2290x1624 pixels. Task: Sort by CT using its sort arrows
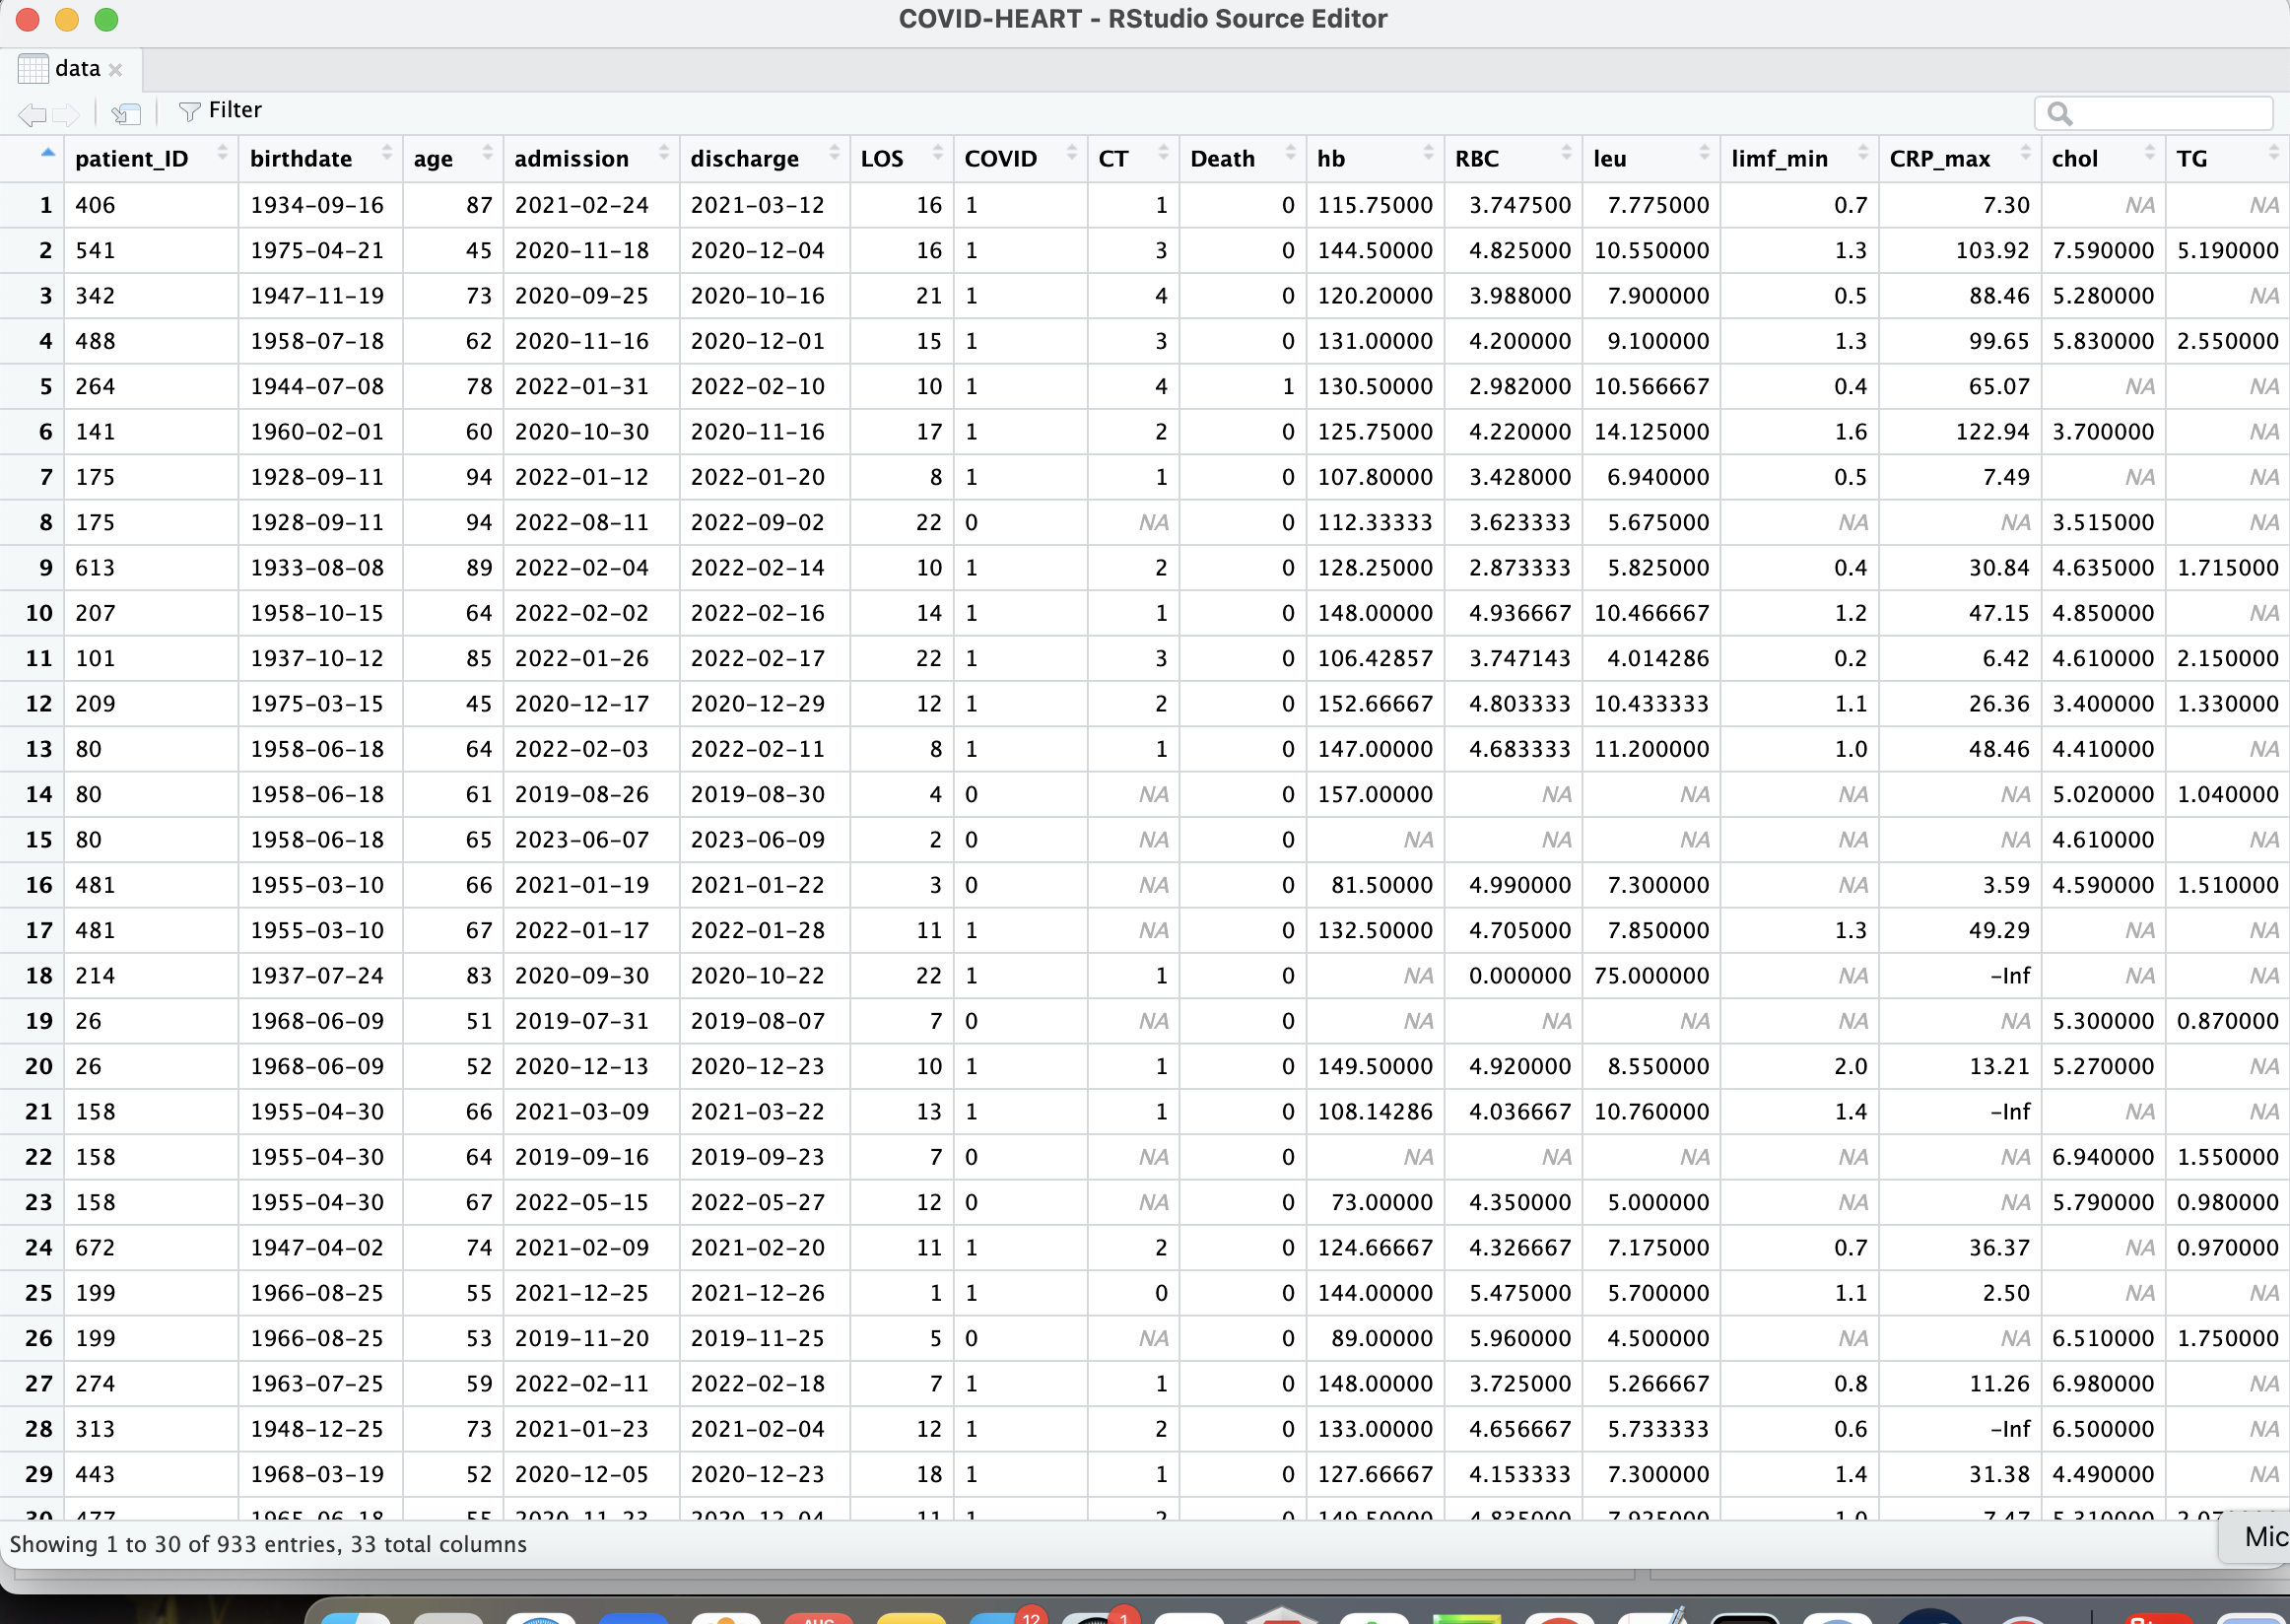pyautogui.click(x=1163, y=153)
